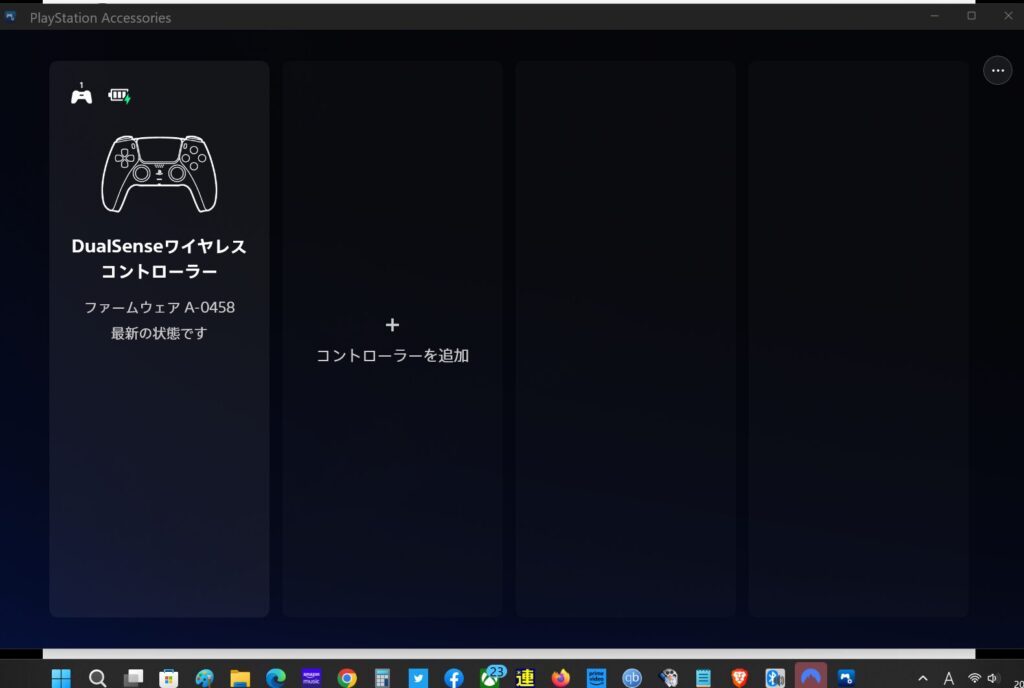
Task: Open taskbar Search
Action: coord(97,678)
